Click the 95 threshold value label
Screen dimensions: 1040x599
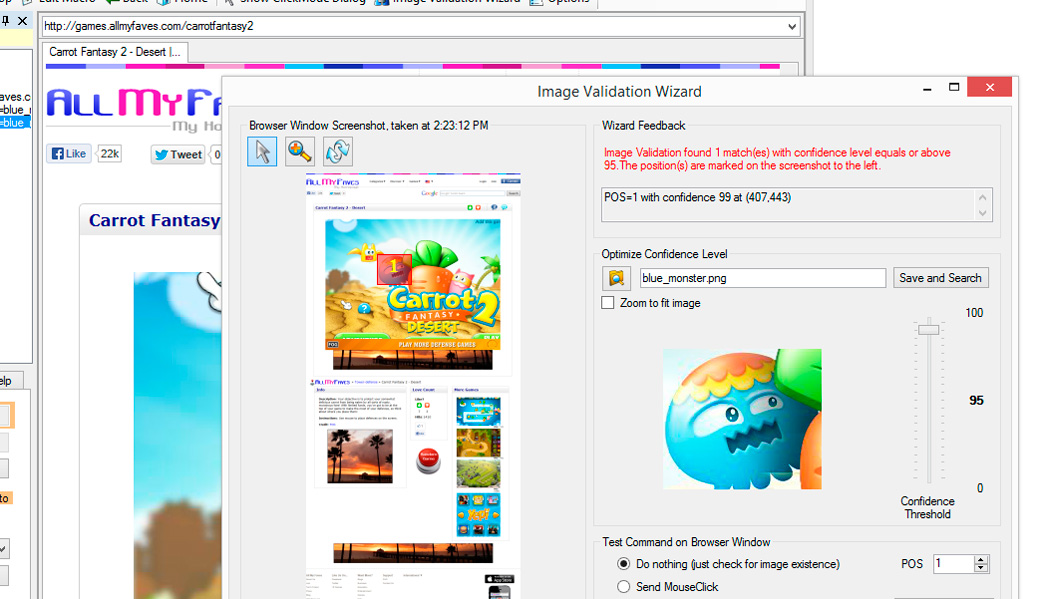976,401
